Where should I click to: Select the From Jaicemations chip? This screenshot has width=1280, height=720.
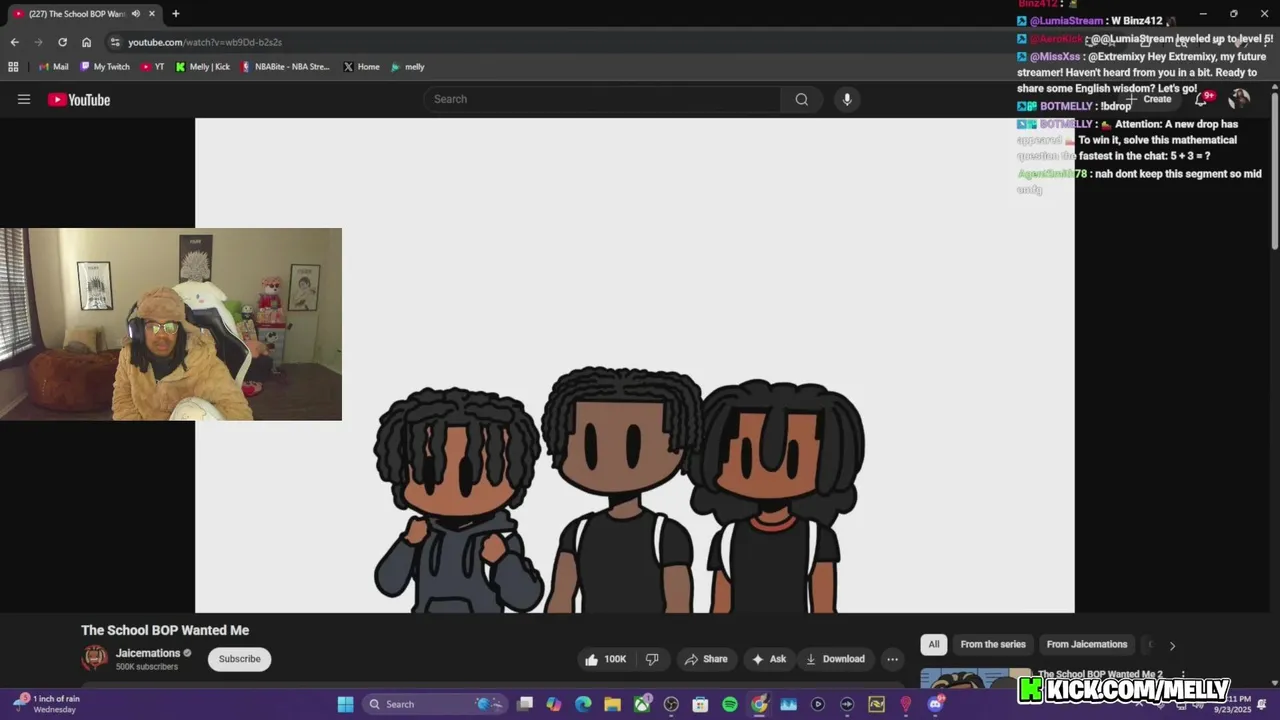click(1087, 645)
